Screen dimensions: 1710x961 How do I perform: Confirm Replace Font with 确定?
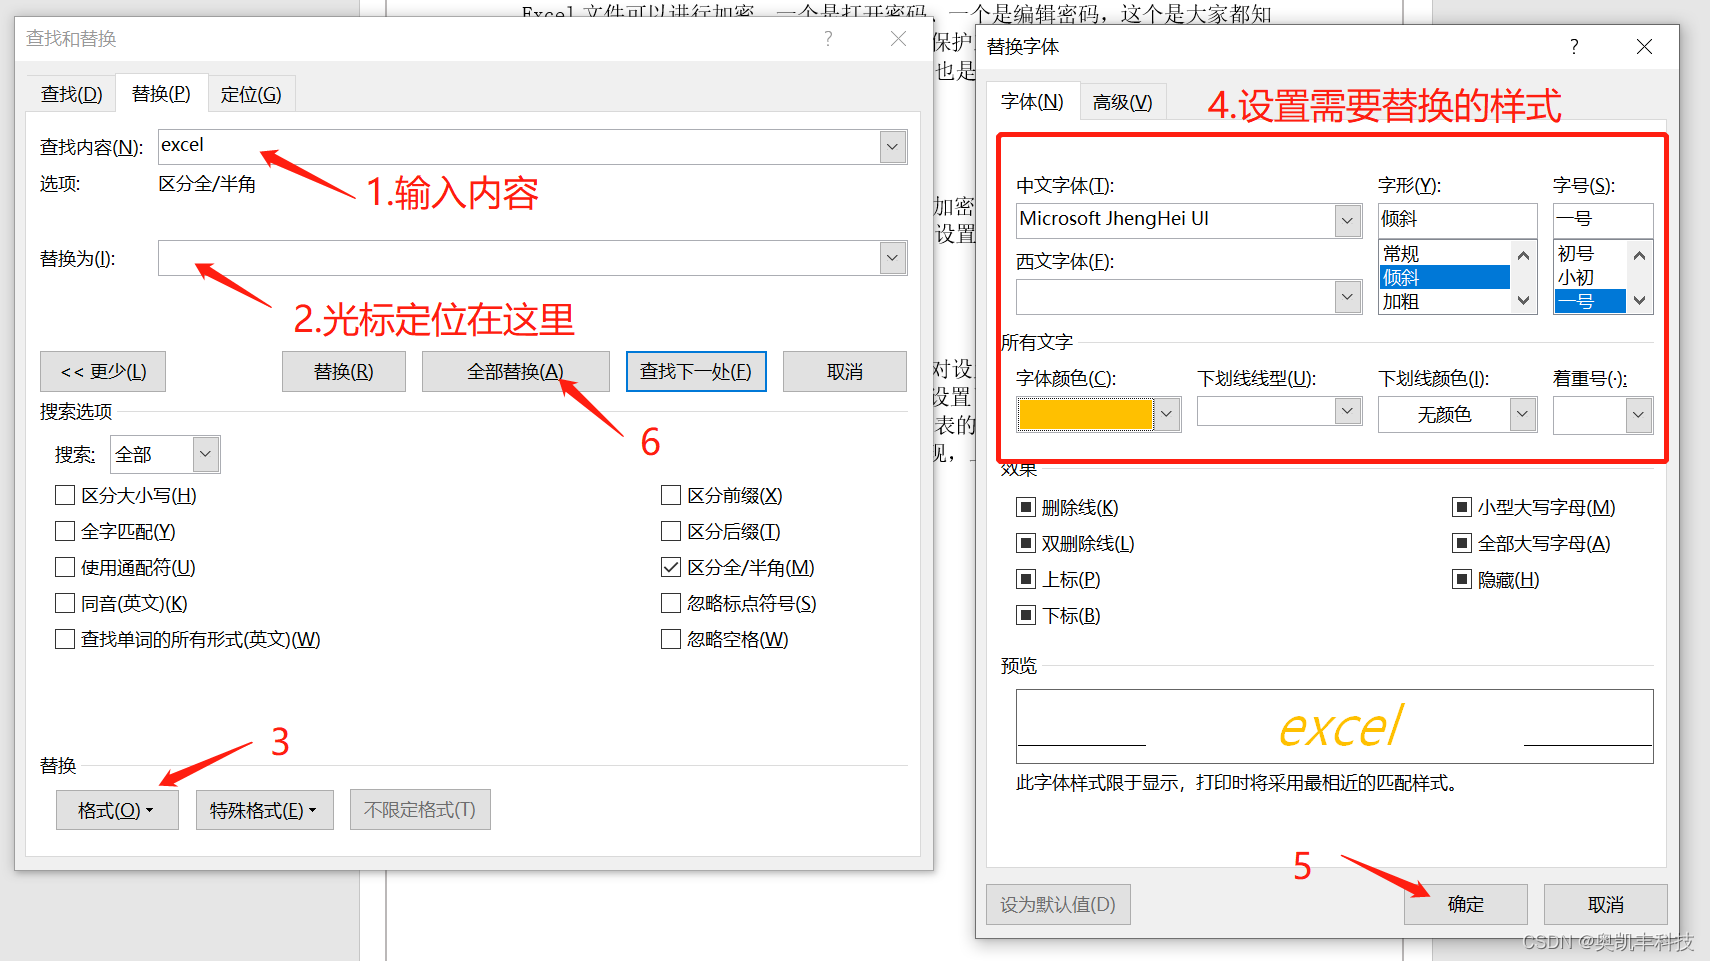click(x=1466, y=904)
